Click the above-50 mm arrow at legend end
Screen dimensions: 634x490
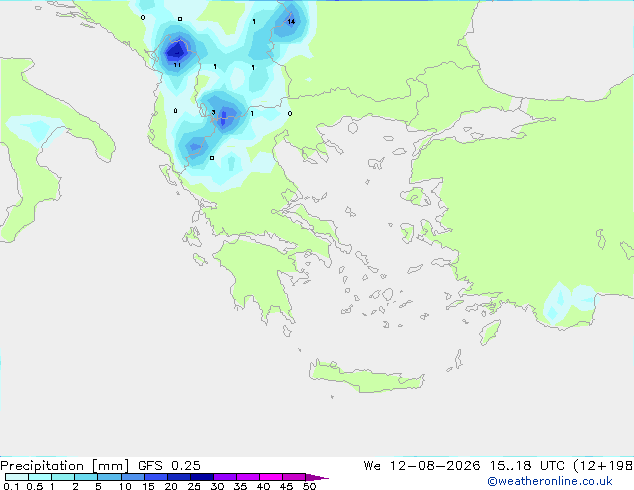317,477
